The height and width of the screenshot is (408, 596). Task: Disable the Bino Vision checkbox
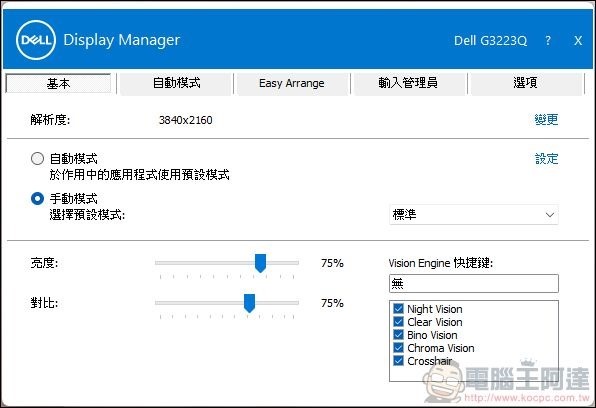tap(398, 335)
